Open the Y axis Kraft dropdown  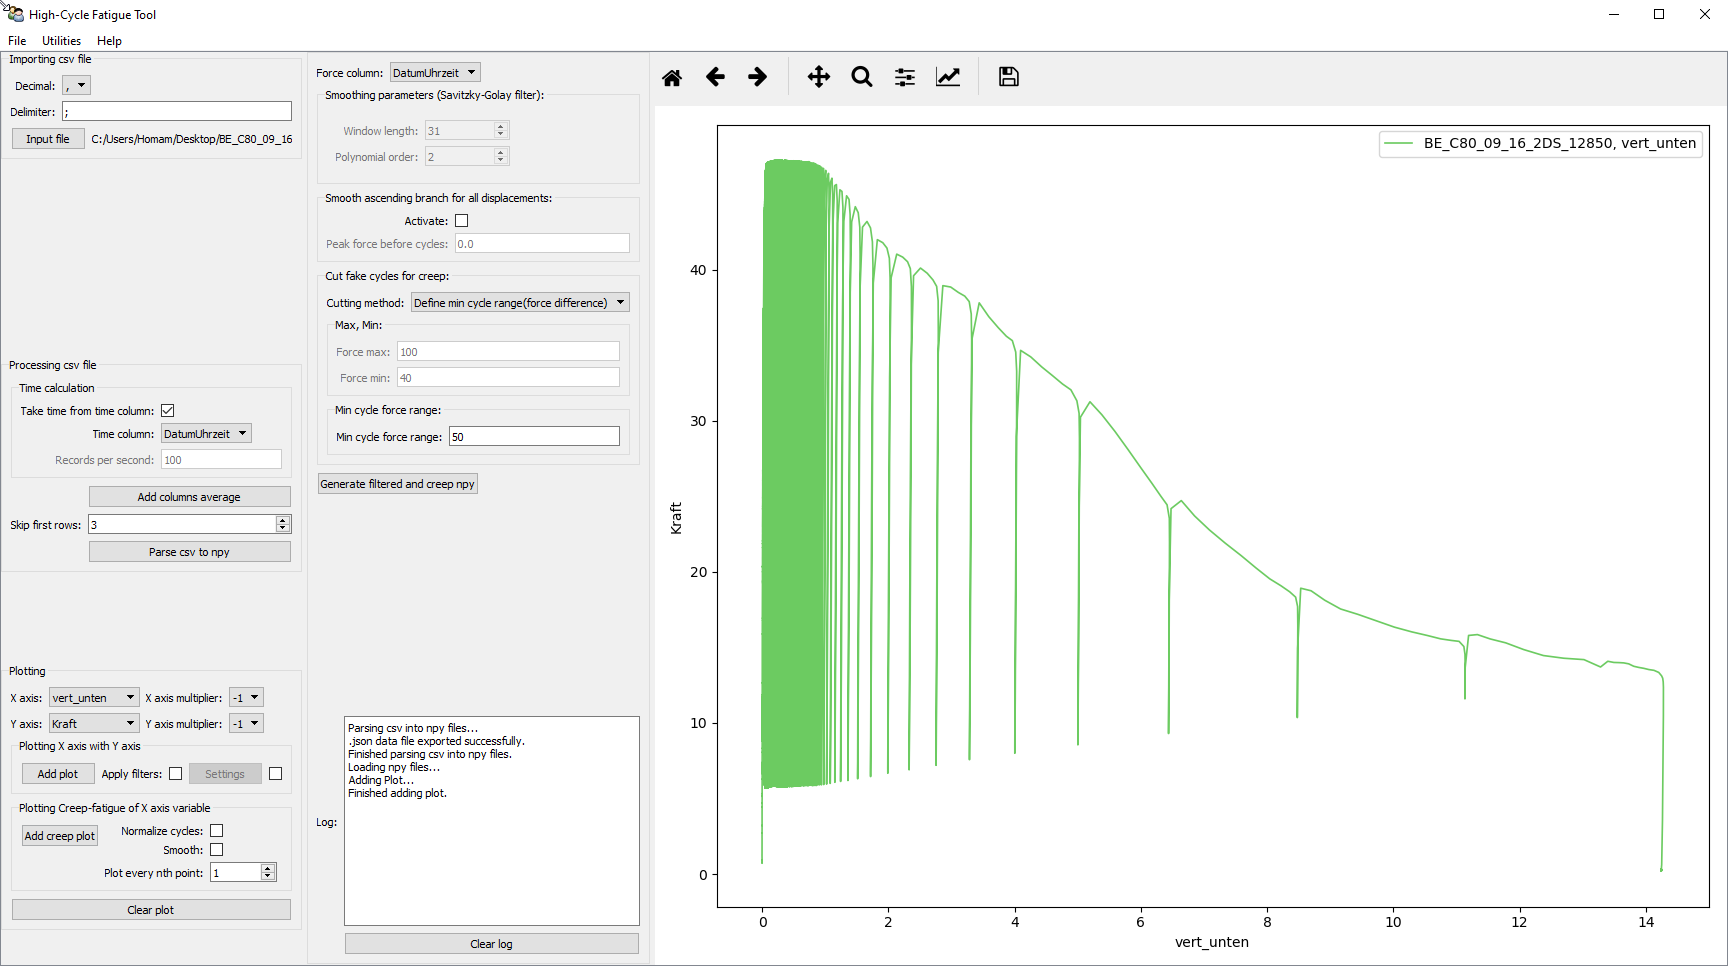pos(94,724)
